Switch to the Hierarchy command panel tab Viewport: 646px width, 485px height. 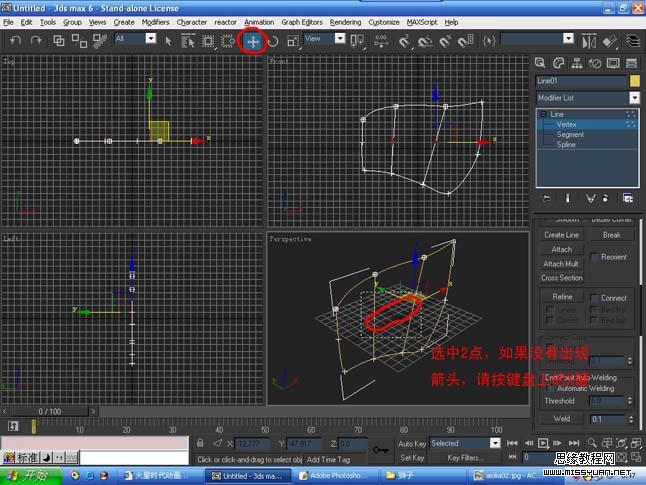pyautogui.click(x=577, y=63)
